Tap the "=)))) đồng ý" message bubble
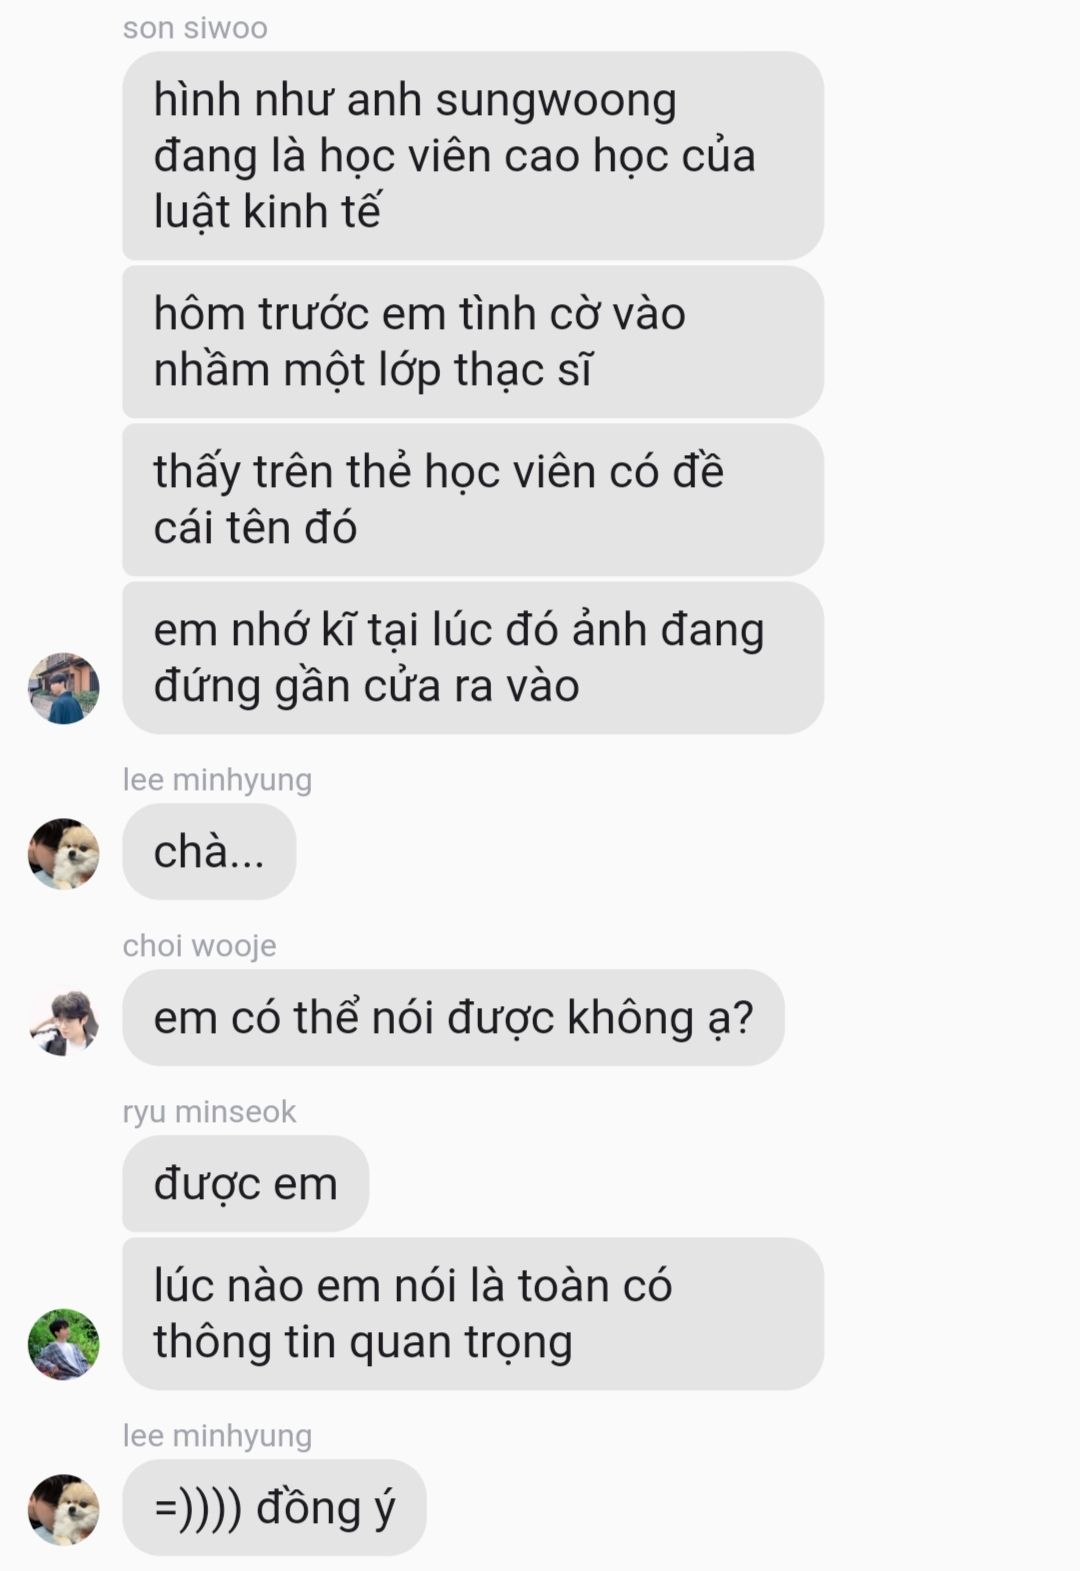This screenshot has height=1571, width=1080. point(274,1508)
